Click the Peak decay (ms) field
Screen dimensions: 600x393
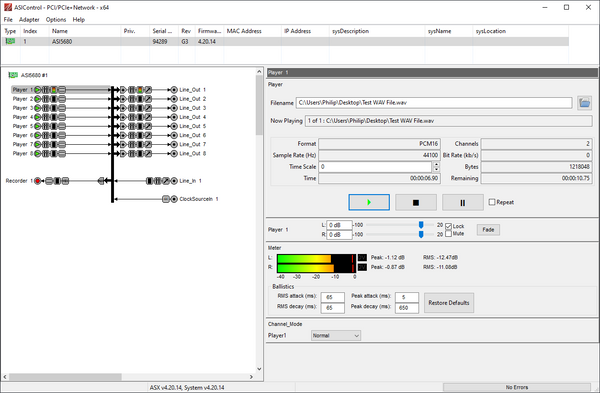point(407,308)
